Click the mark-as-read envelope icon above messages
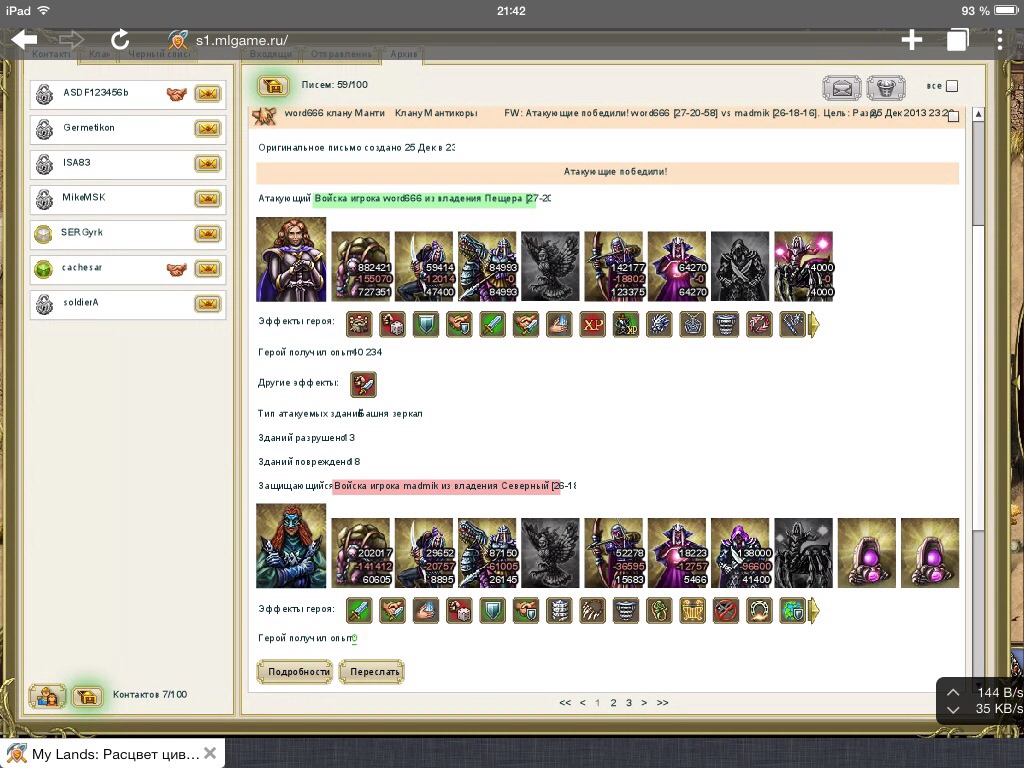Viewport: 1024px width, 768px height. point(842,88)
